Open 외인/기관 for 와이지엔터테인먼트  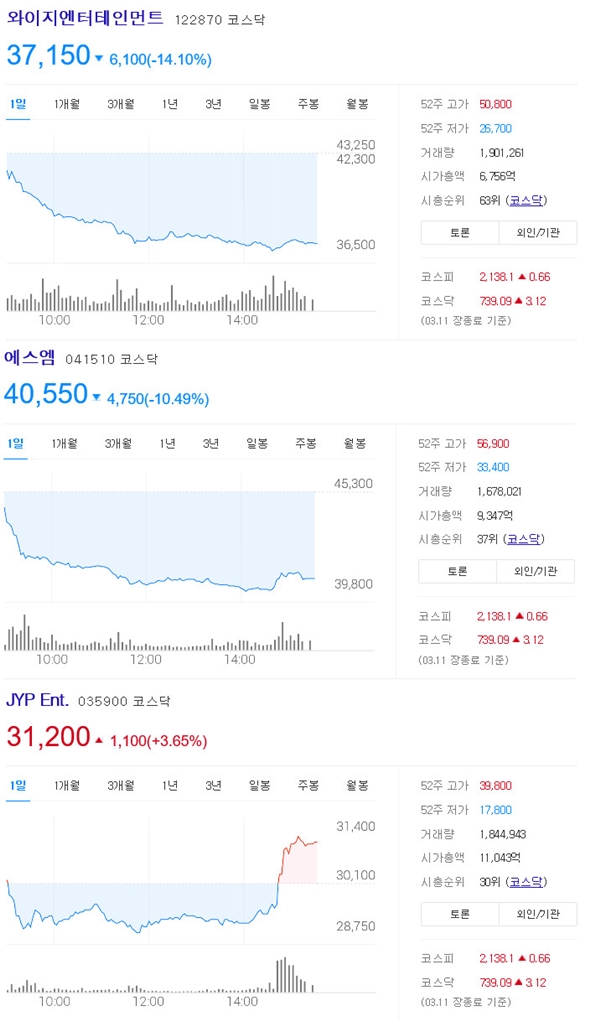[537, 232]
